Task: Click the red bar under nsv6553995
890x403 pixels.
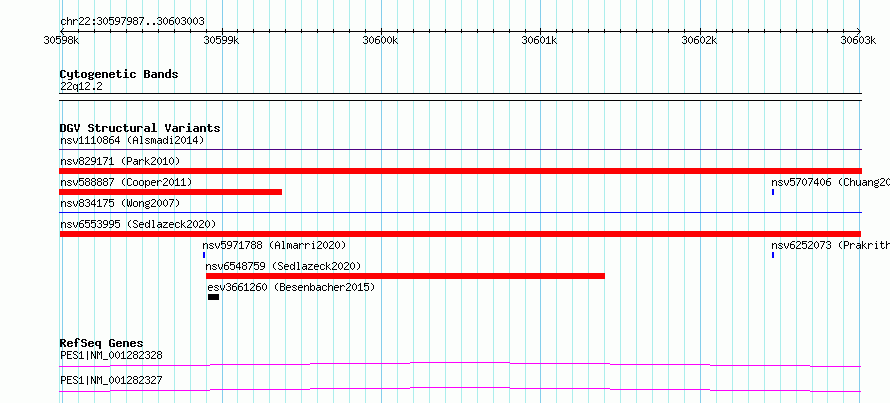Action: click(460, 234)
